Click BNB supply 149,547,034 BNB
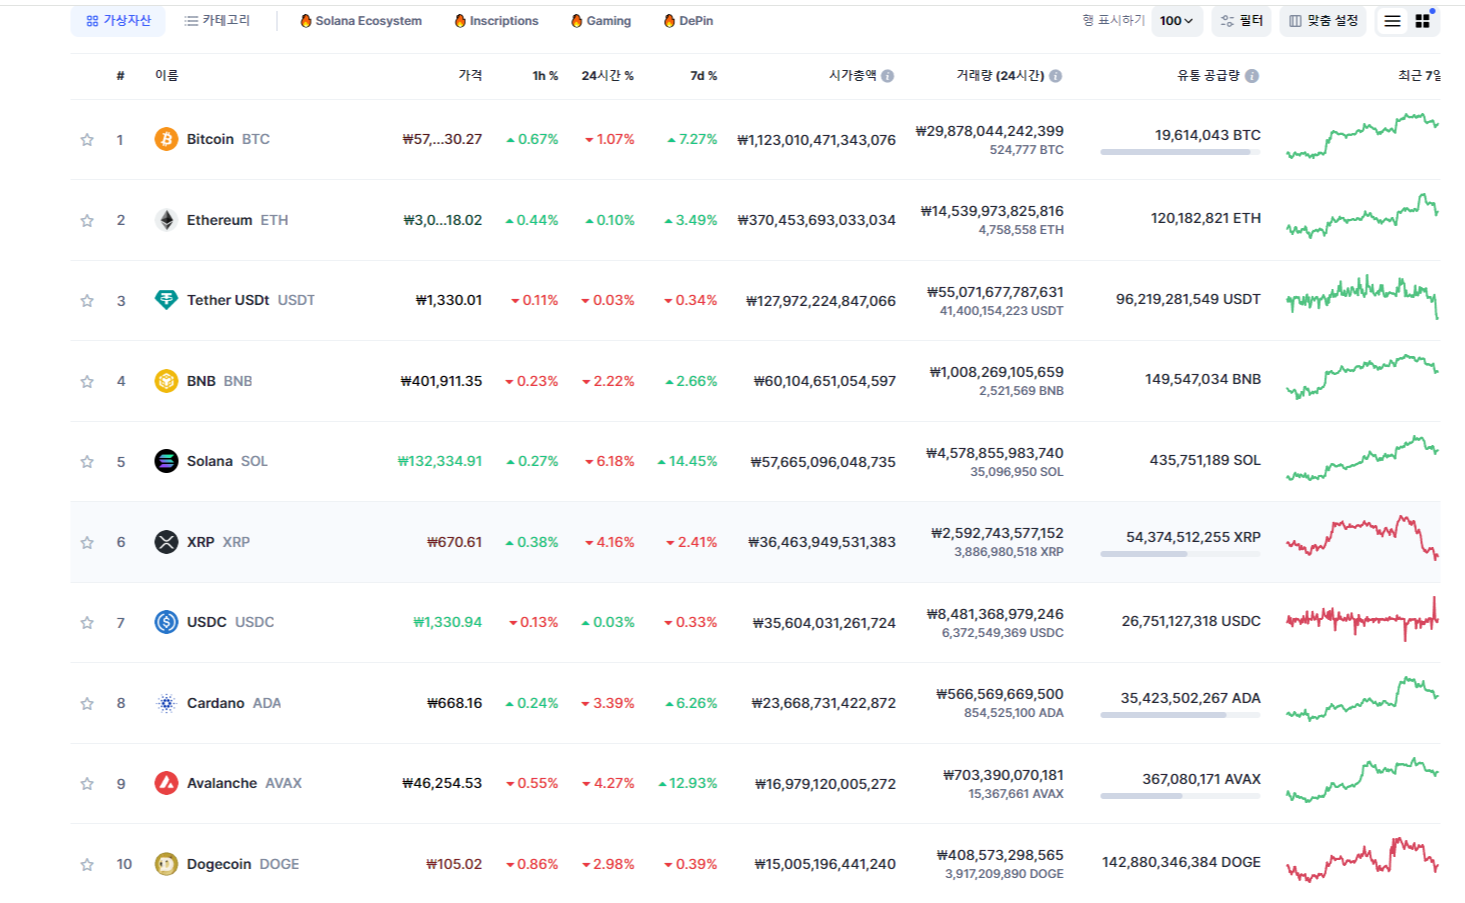Screen dimensions: 1465x903 coord(1203,379)
